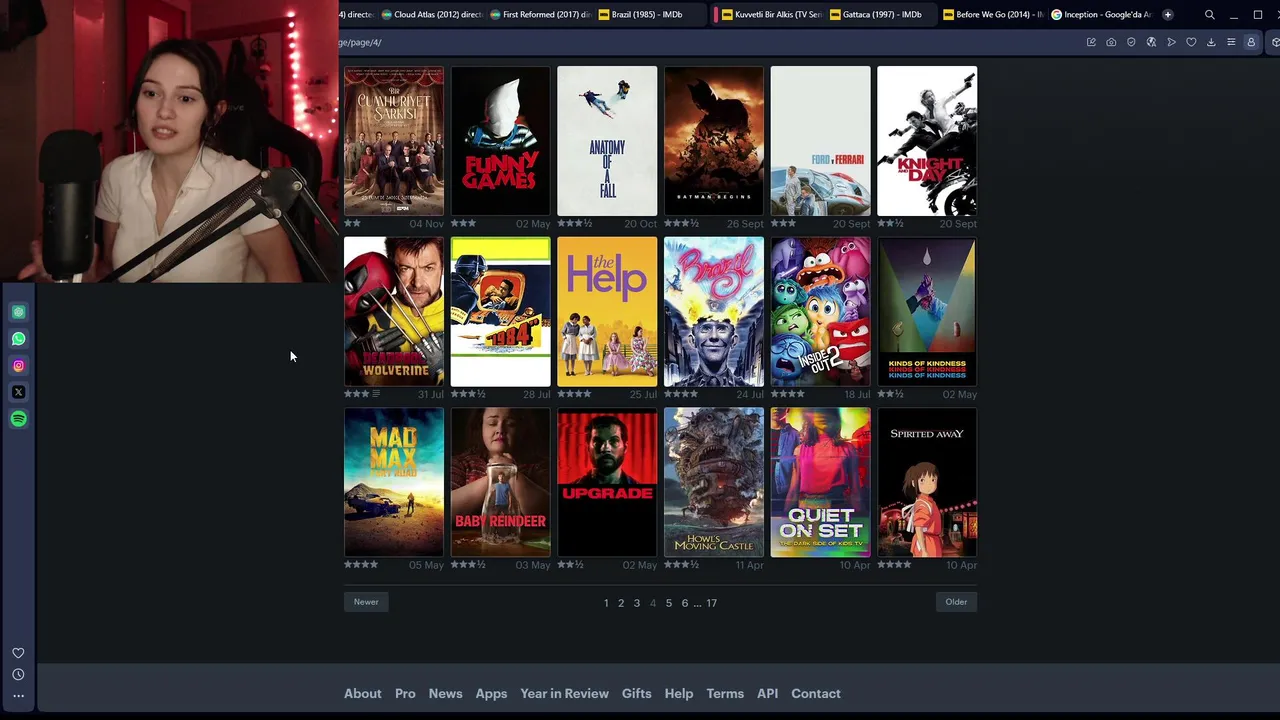Switch to First Reformed (2017) tab
The image size is (1280, 720).
(541, 14)
